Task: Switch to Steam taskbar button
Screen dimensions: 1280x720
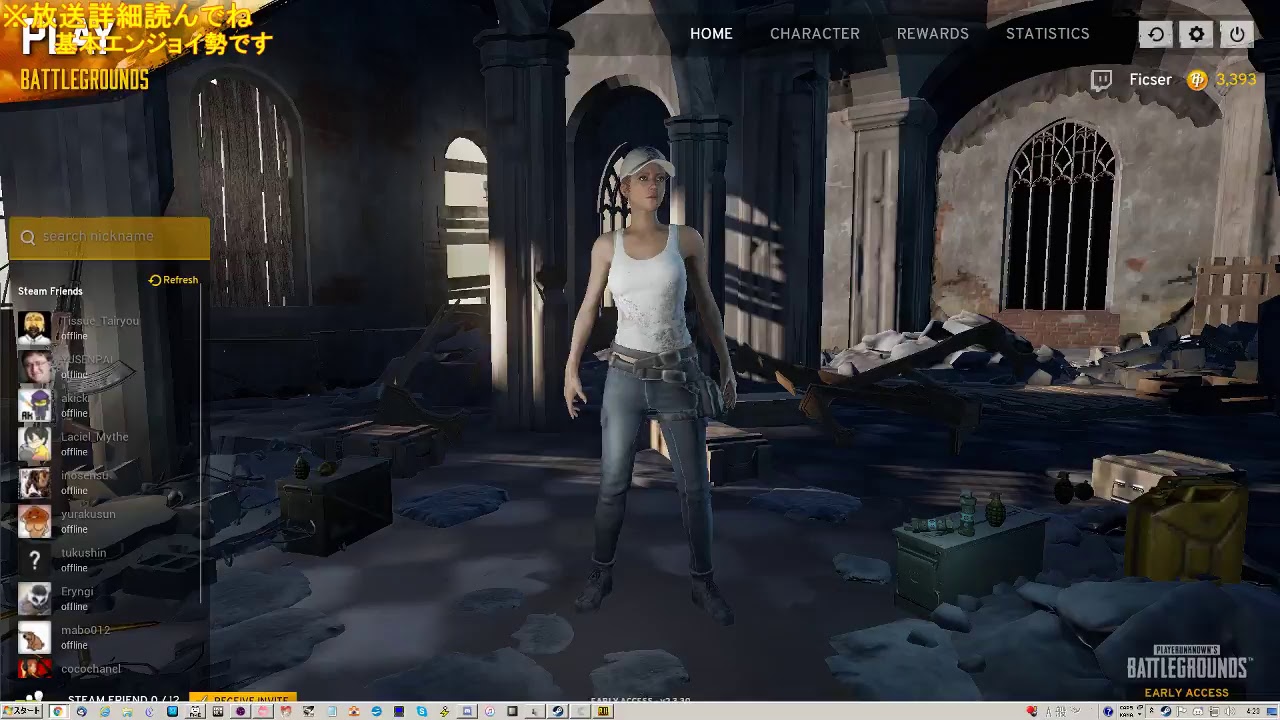Action: pos(557,711)
